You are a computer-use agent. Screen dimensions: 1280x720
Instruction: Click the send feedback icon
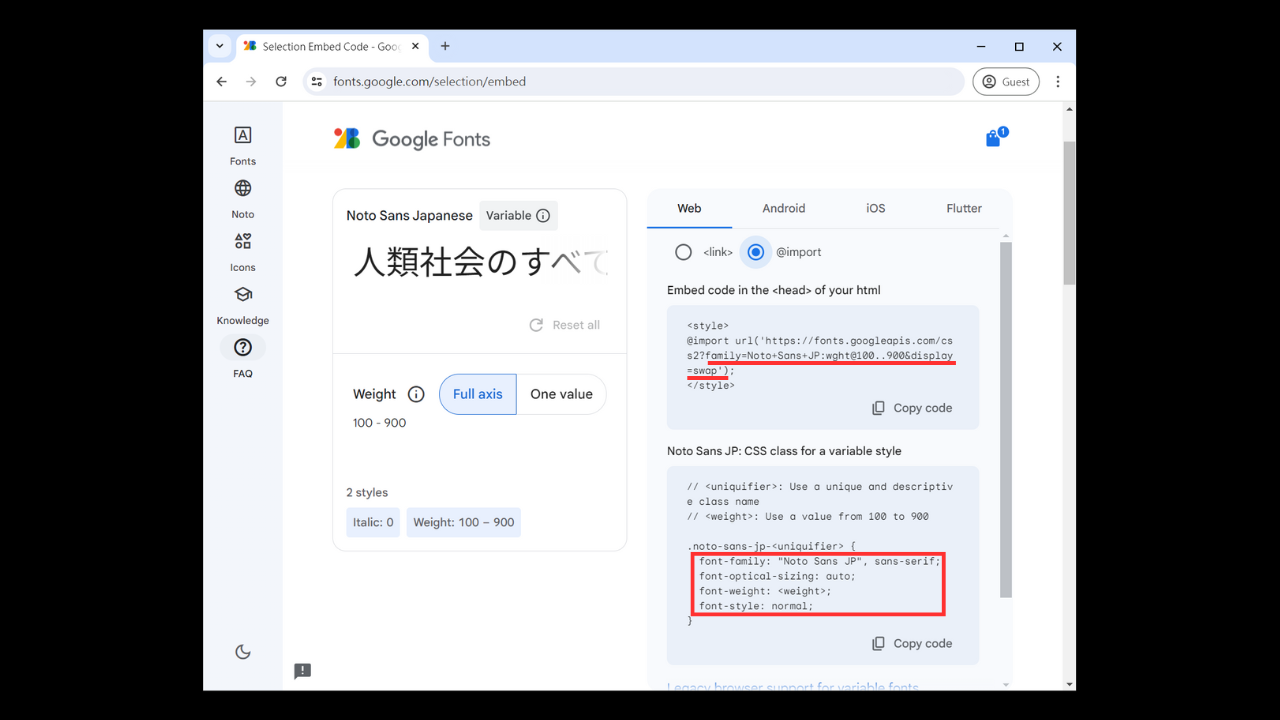pos(302,671)
